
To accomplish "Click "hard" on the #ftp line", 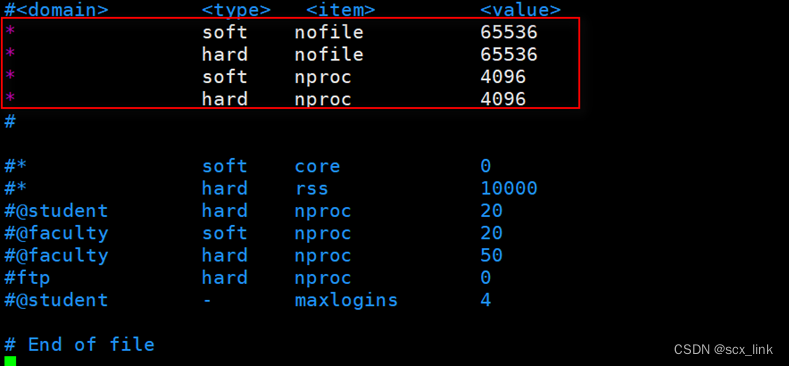I will [x=224, y=277].
